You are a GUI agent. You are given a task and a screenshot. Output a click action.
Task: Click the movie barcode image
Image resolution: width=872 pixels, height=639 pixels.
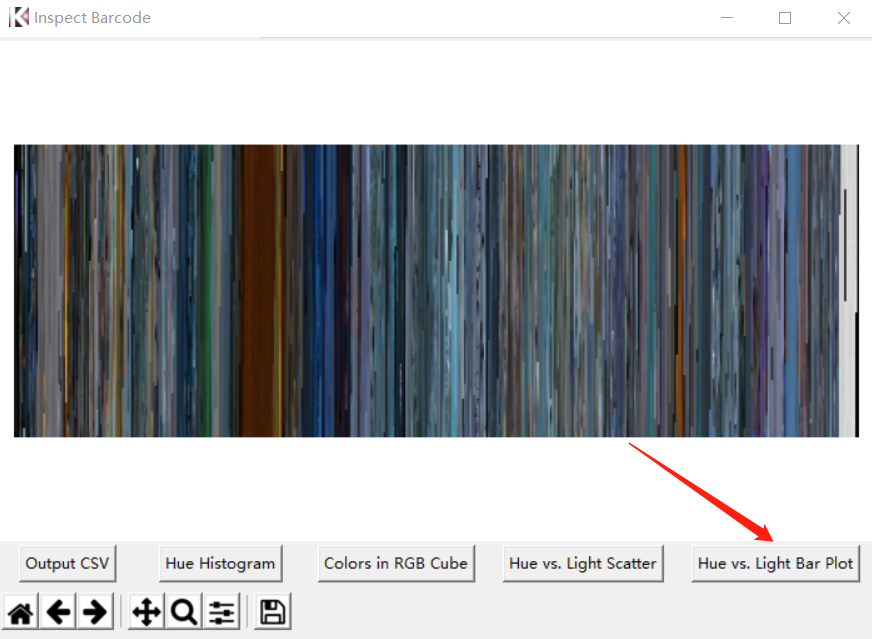436,291
